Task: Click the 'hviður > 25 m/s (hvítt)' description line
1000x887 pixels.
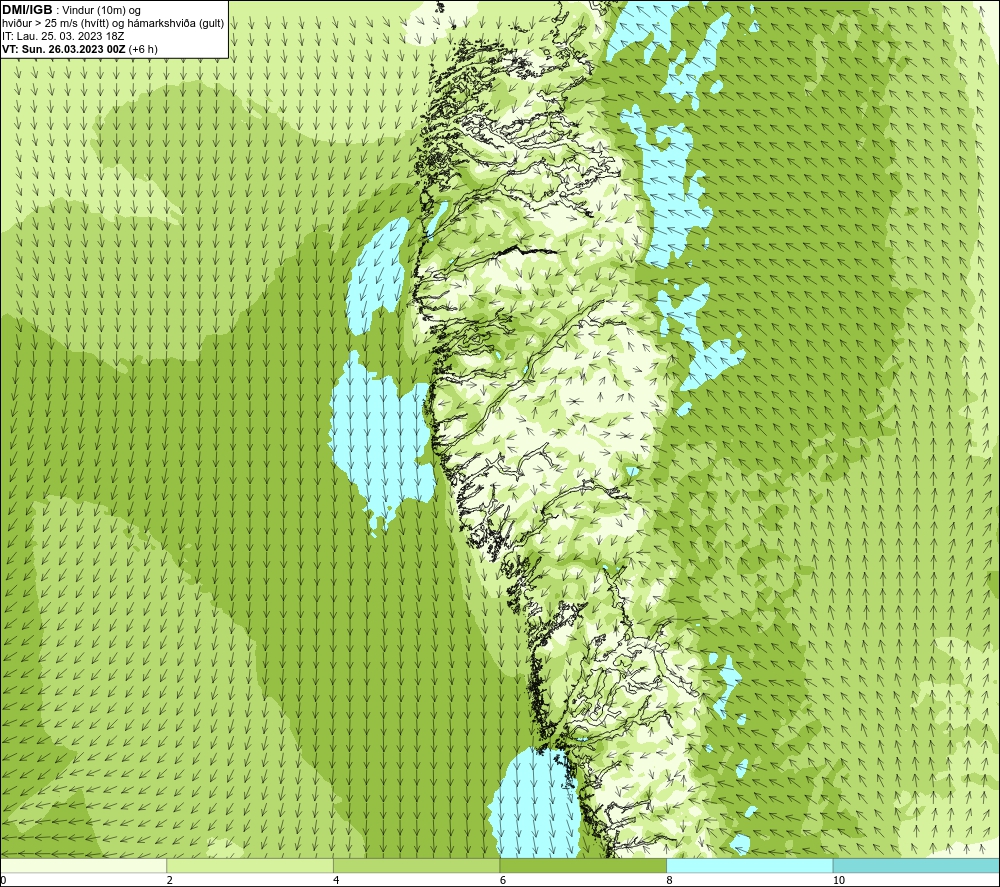Action: click(113, 23)
